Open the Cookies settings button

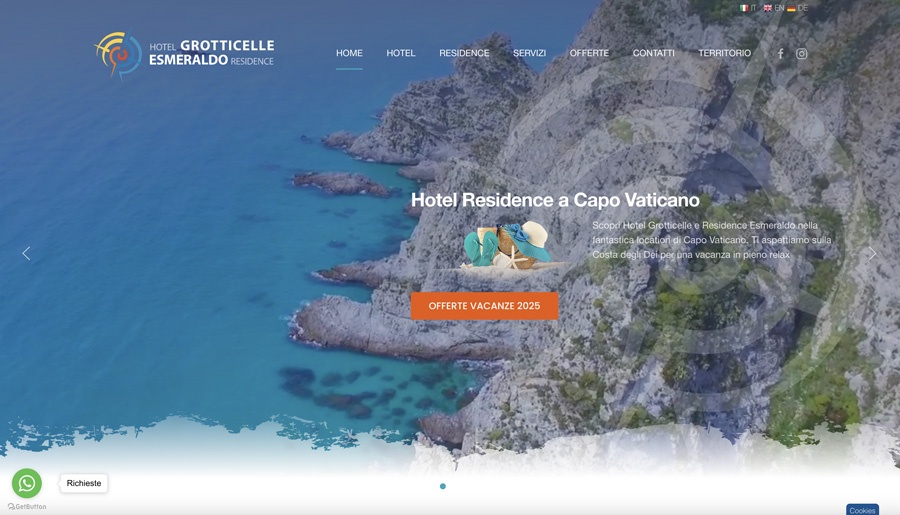(x=862, y=510)
